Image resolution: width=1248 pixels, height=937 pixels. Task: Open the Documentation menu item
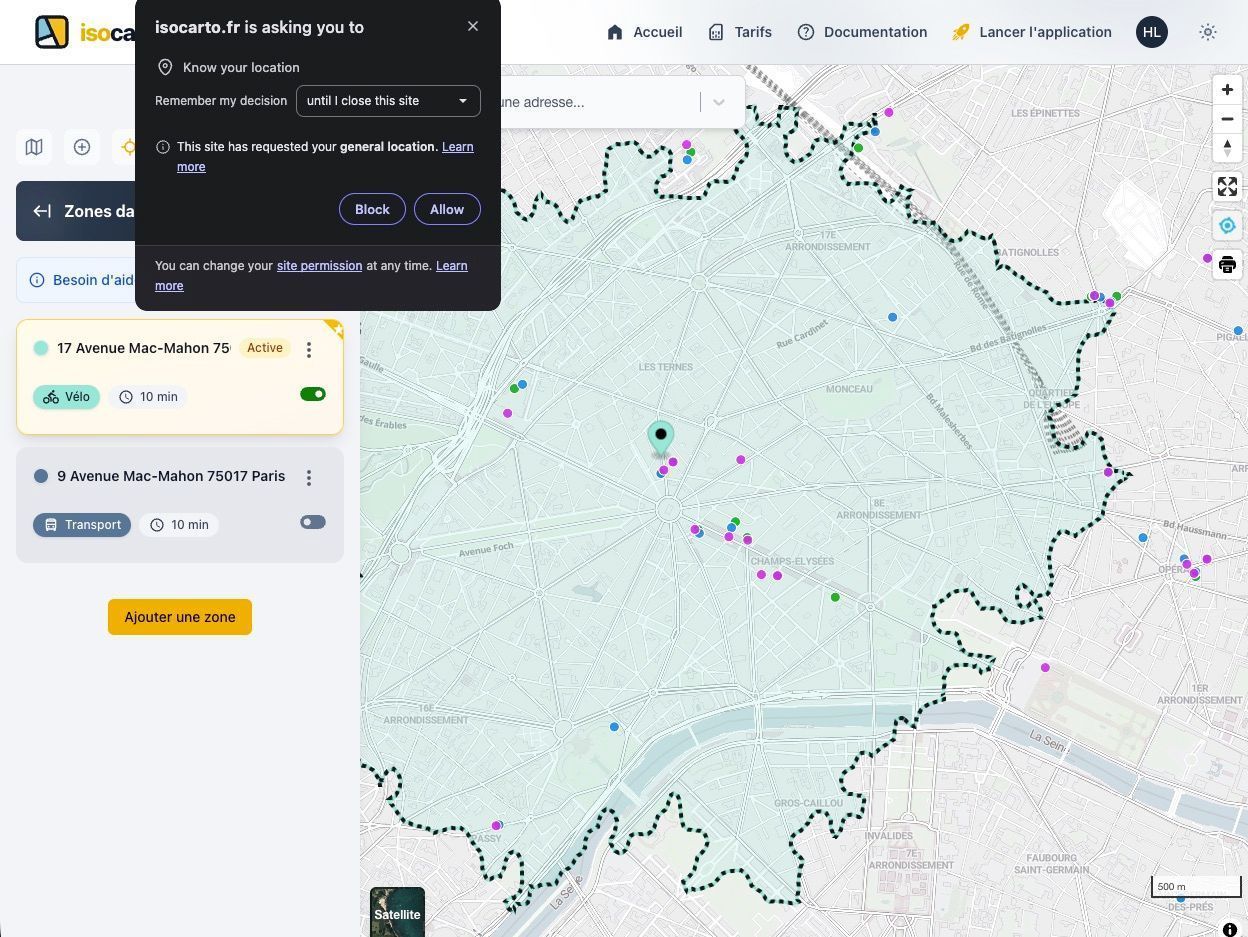click(x=862, y=32)
